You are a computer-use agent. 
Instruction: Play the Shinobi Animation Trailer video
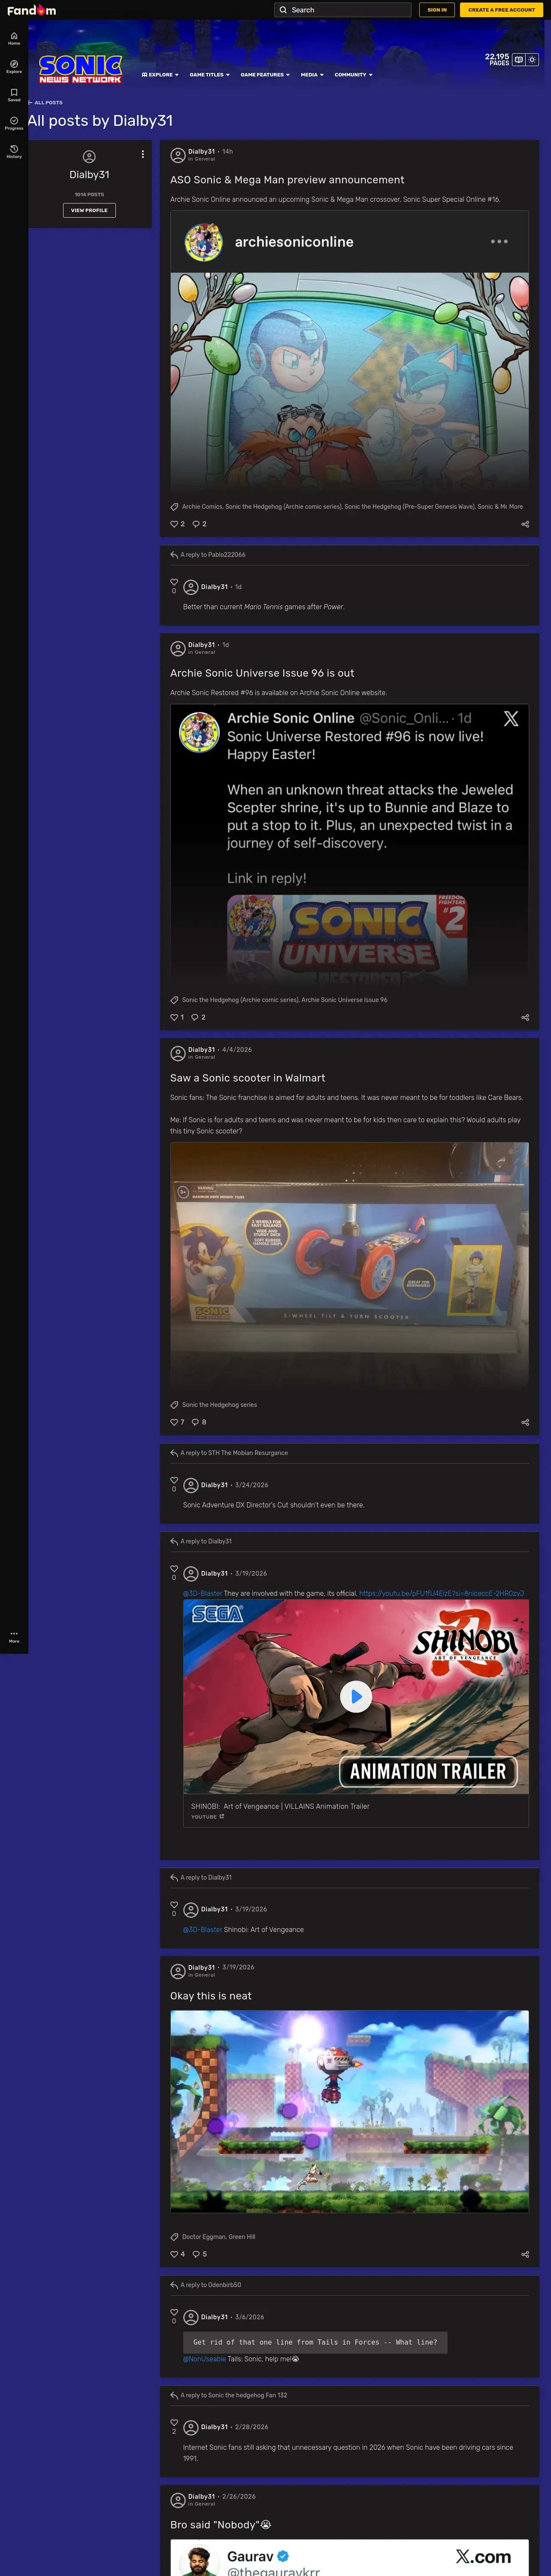356,1696
